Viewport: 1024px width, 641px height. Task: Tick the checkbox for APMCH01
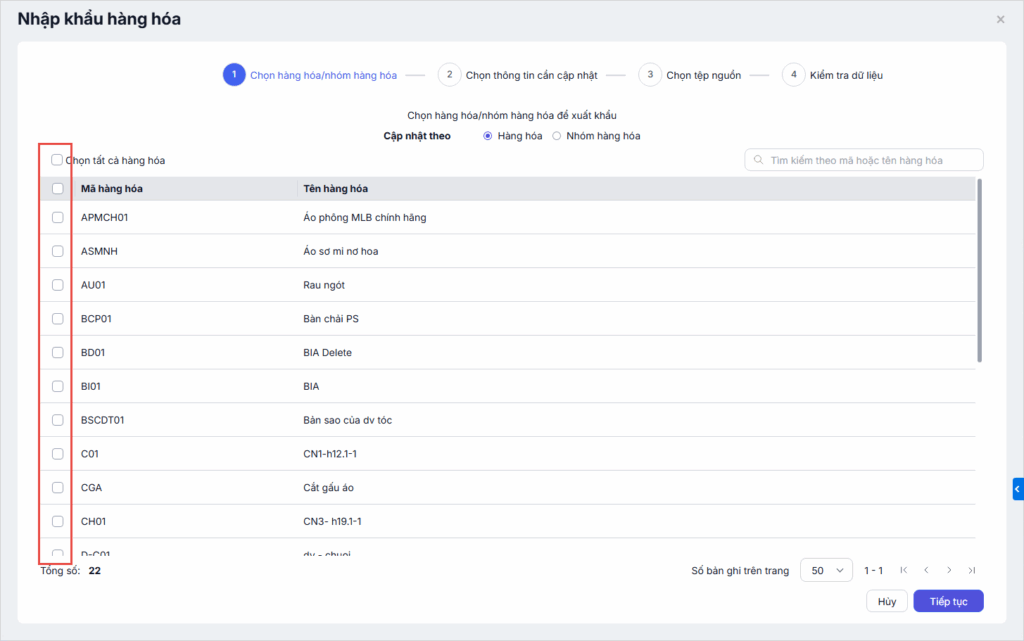(x=58, y=217)
